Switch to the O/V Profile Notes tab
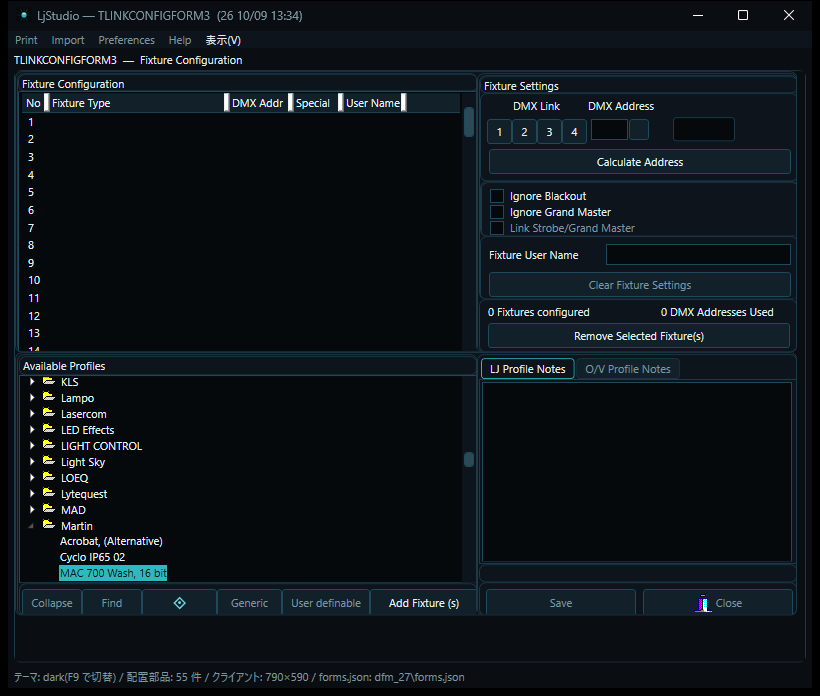Image resolution: width=820 pixels, height=696 pixels. (x=628, y=369)
